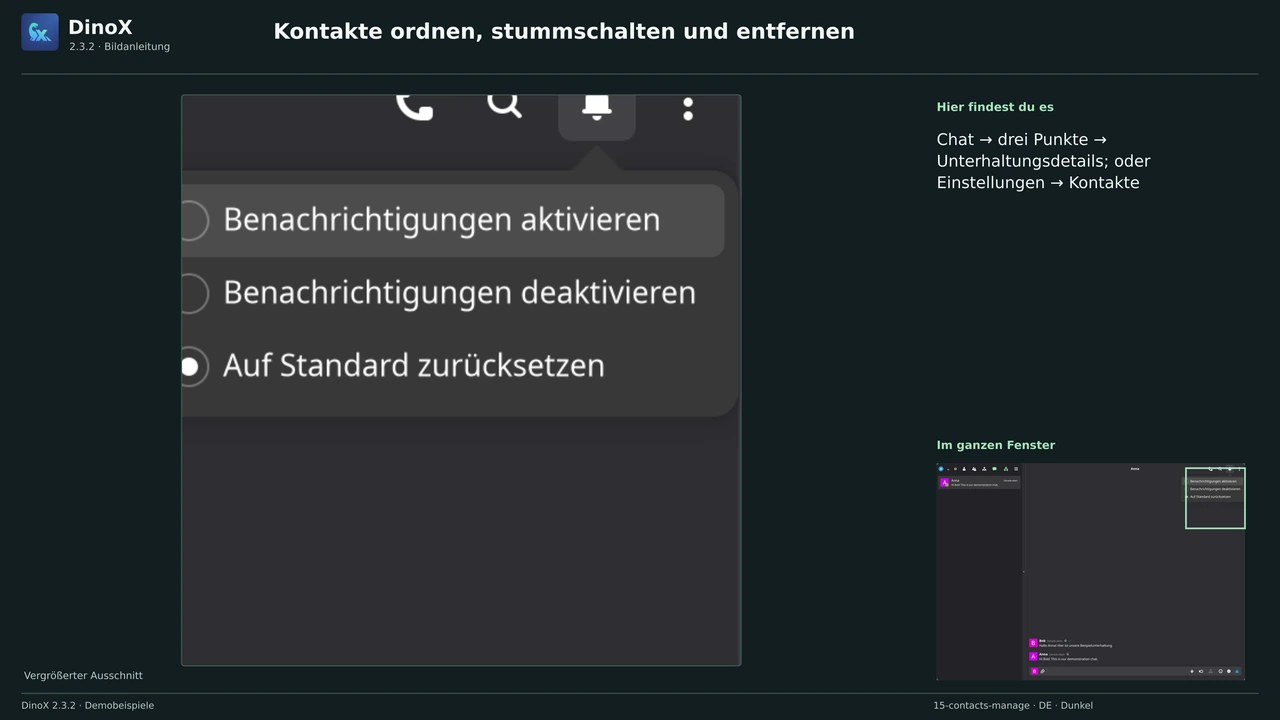
Task: Select "Benachrichtigungen aktivieren" option
Action: click(452, 220)
